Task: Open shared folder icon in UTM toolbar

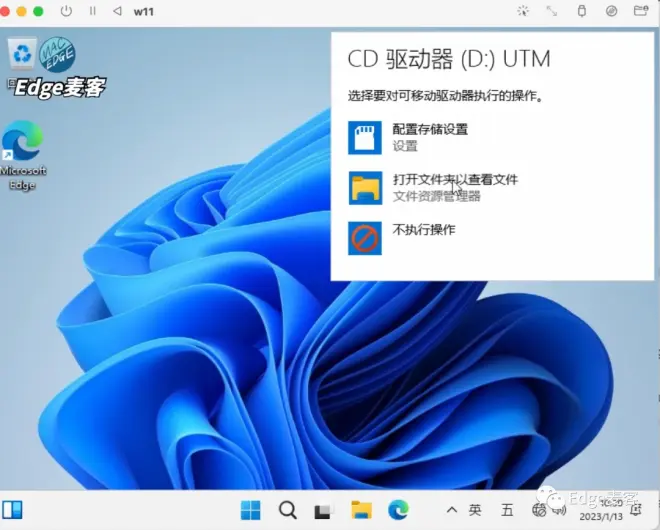Action: pos(641,11)
